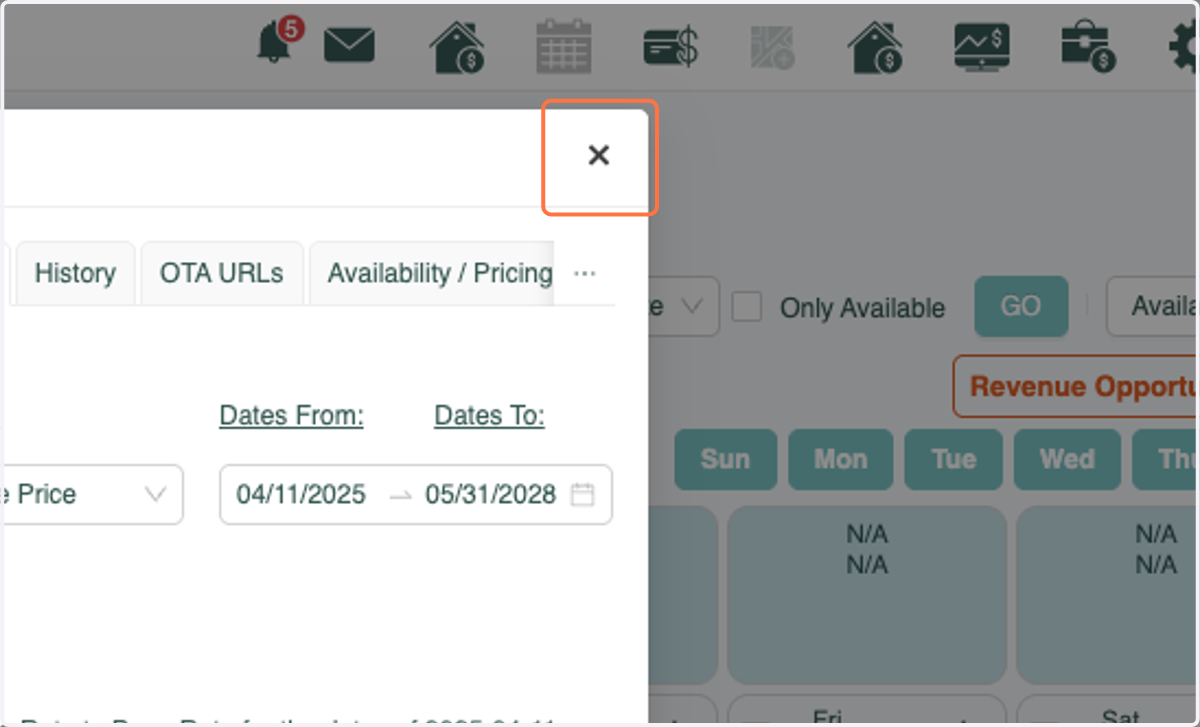Click the credit card dollar icon
This screenshot has height=727, width=1200.
(x=671, y=47)
